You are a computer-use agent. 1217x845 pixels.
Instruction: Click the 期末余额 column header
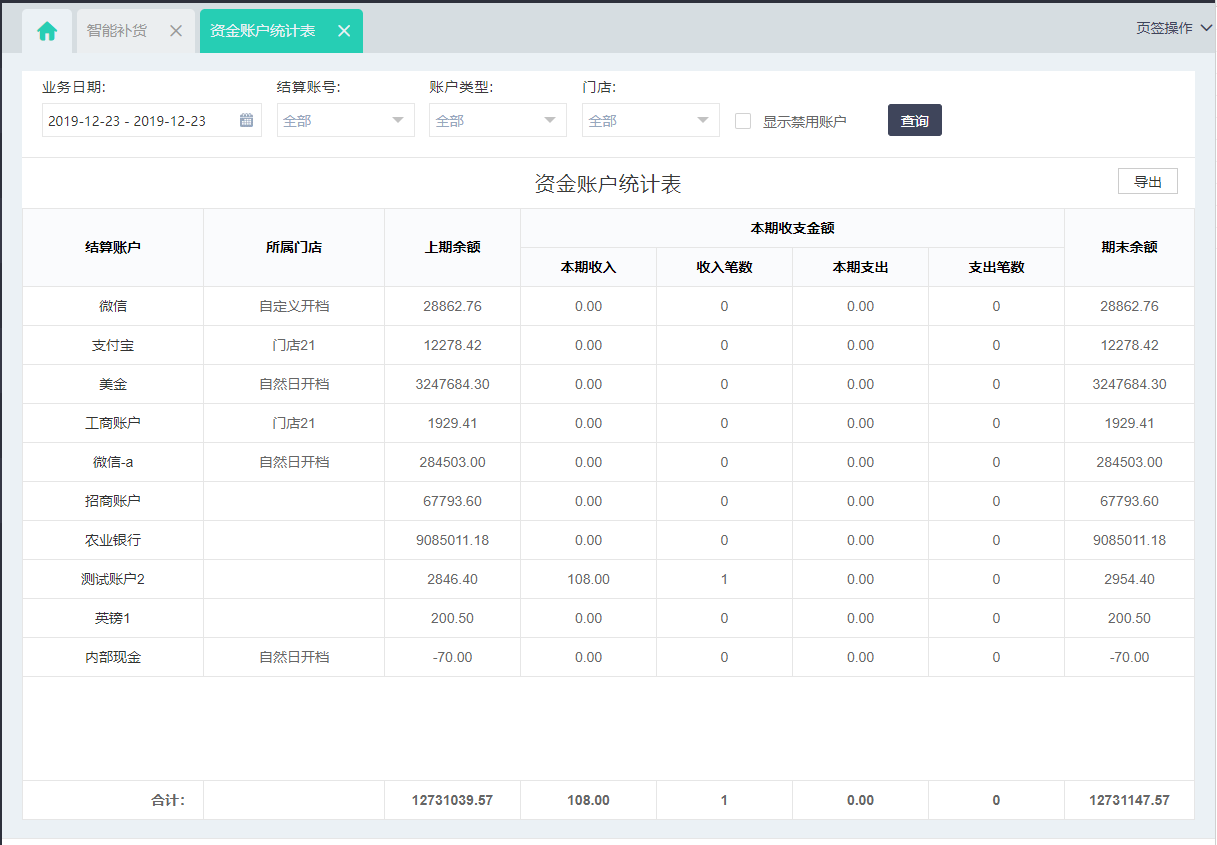click(1130, 247)
